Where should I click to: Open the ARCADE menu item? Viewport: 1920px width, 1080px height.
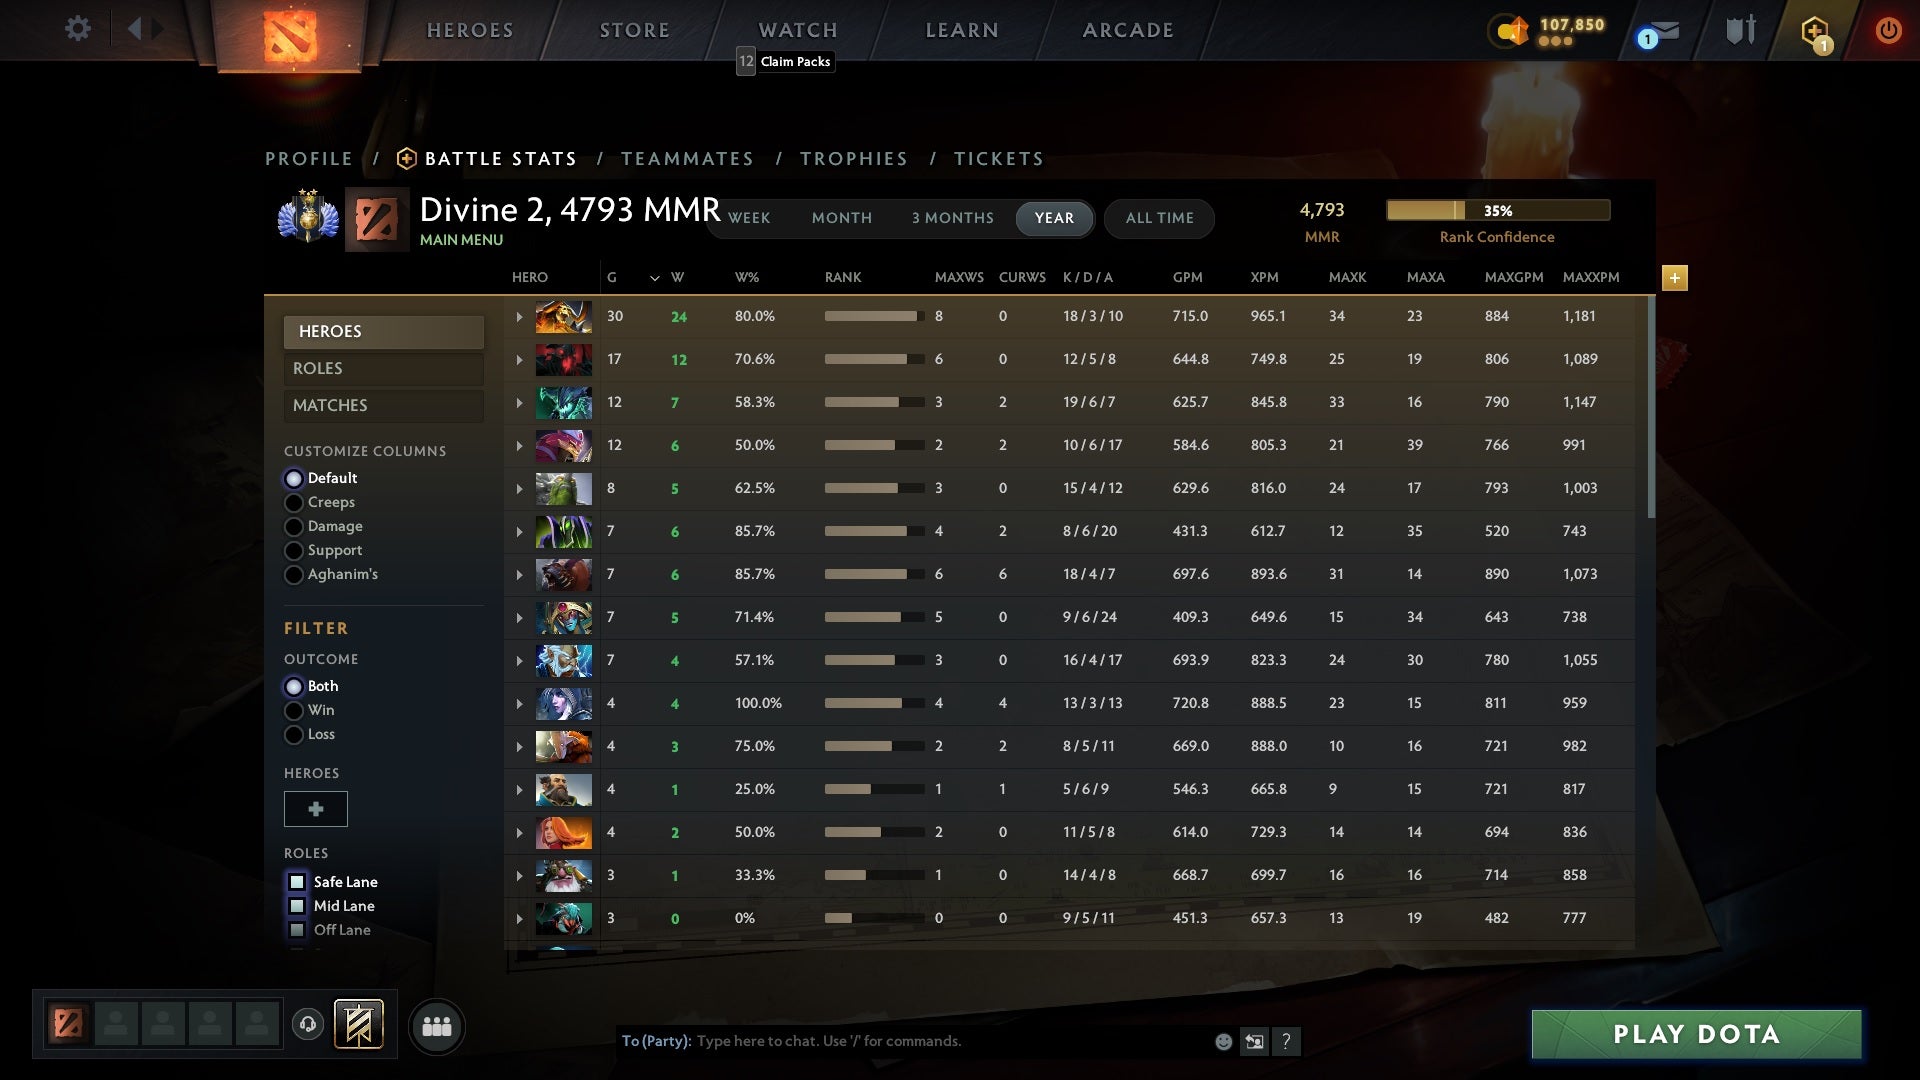click(1127, 29)
